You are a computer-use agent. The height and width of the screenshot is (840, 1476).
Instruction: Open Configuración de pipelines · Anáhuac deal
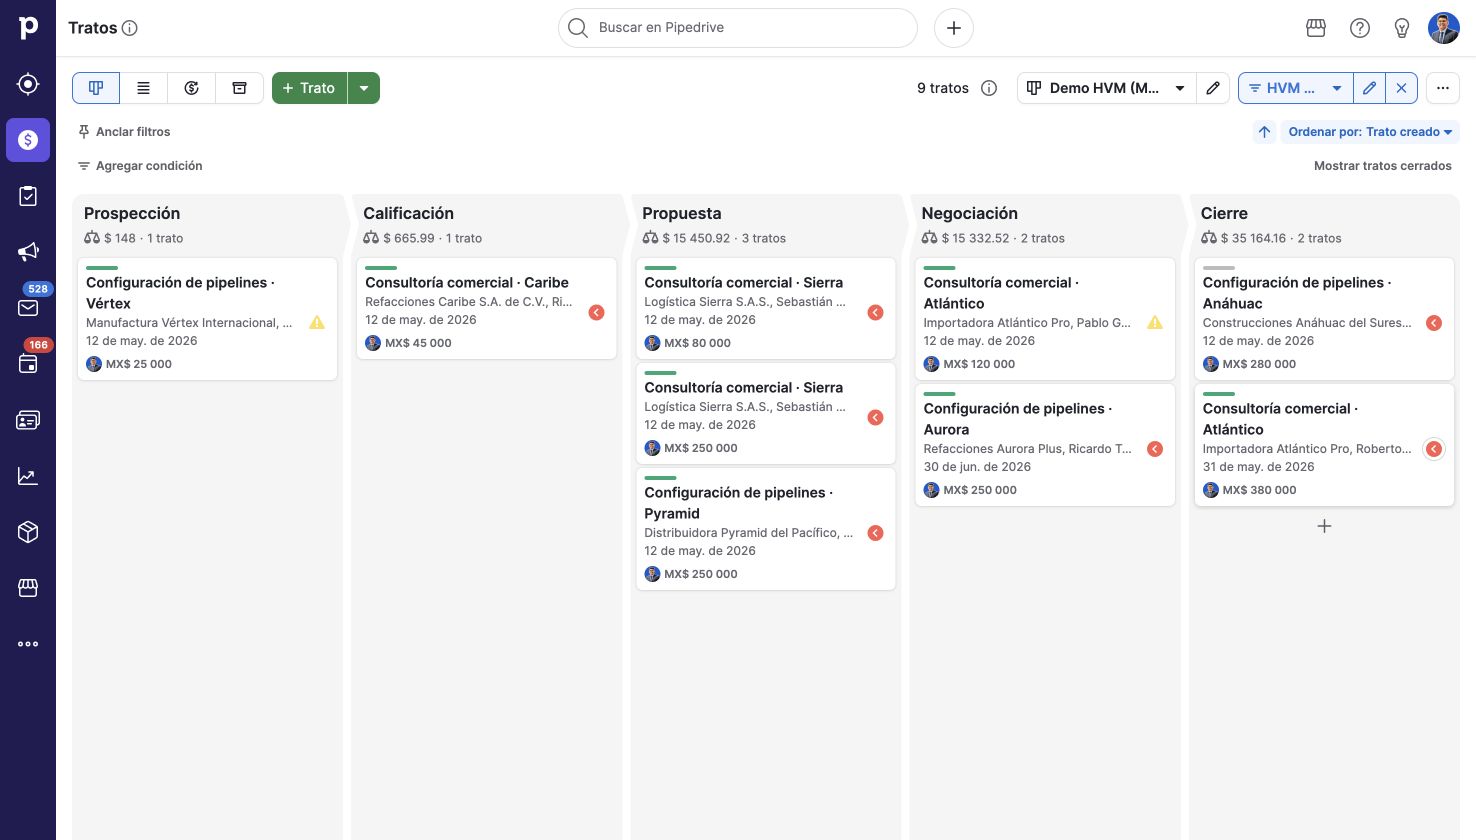click(x=1323, y=319)
